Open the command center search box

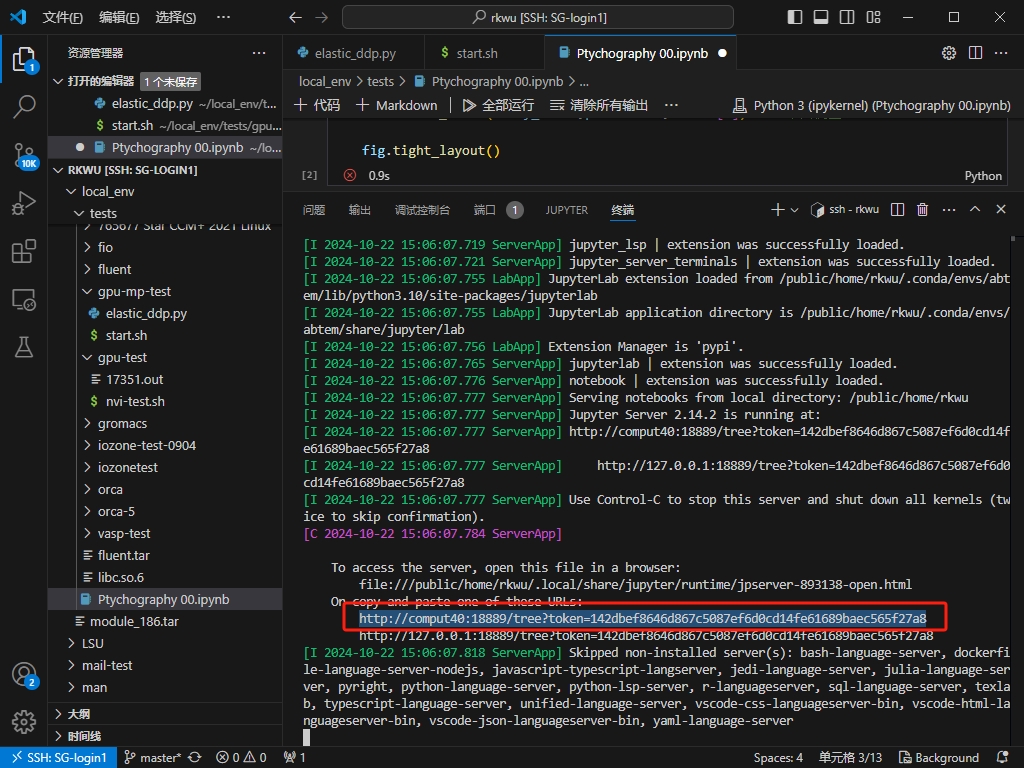point(537,18)
